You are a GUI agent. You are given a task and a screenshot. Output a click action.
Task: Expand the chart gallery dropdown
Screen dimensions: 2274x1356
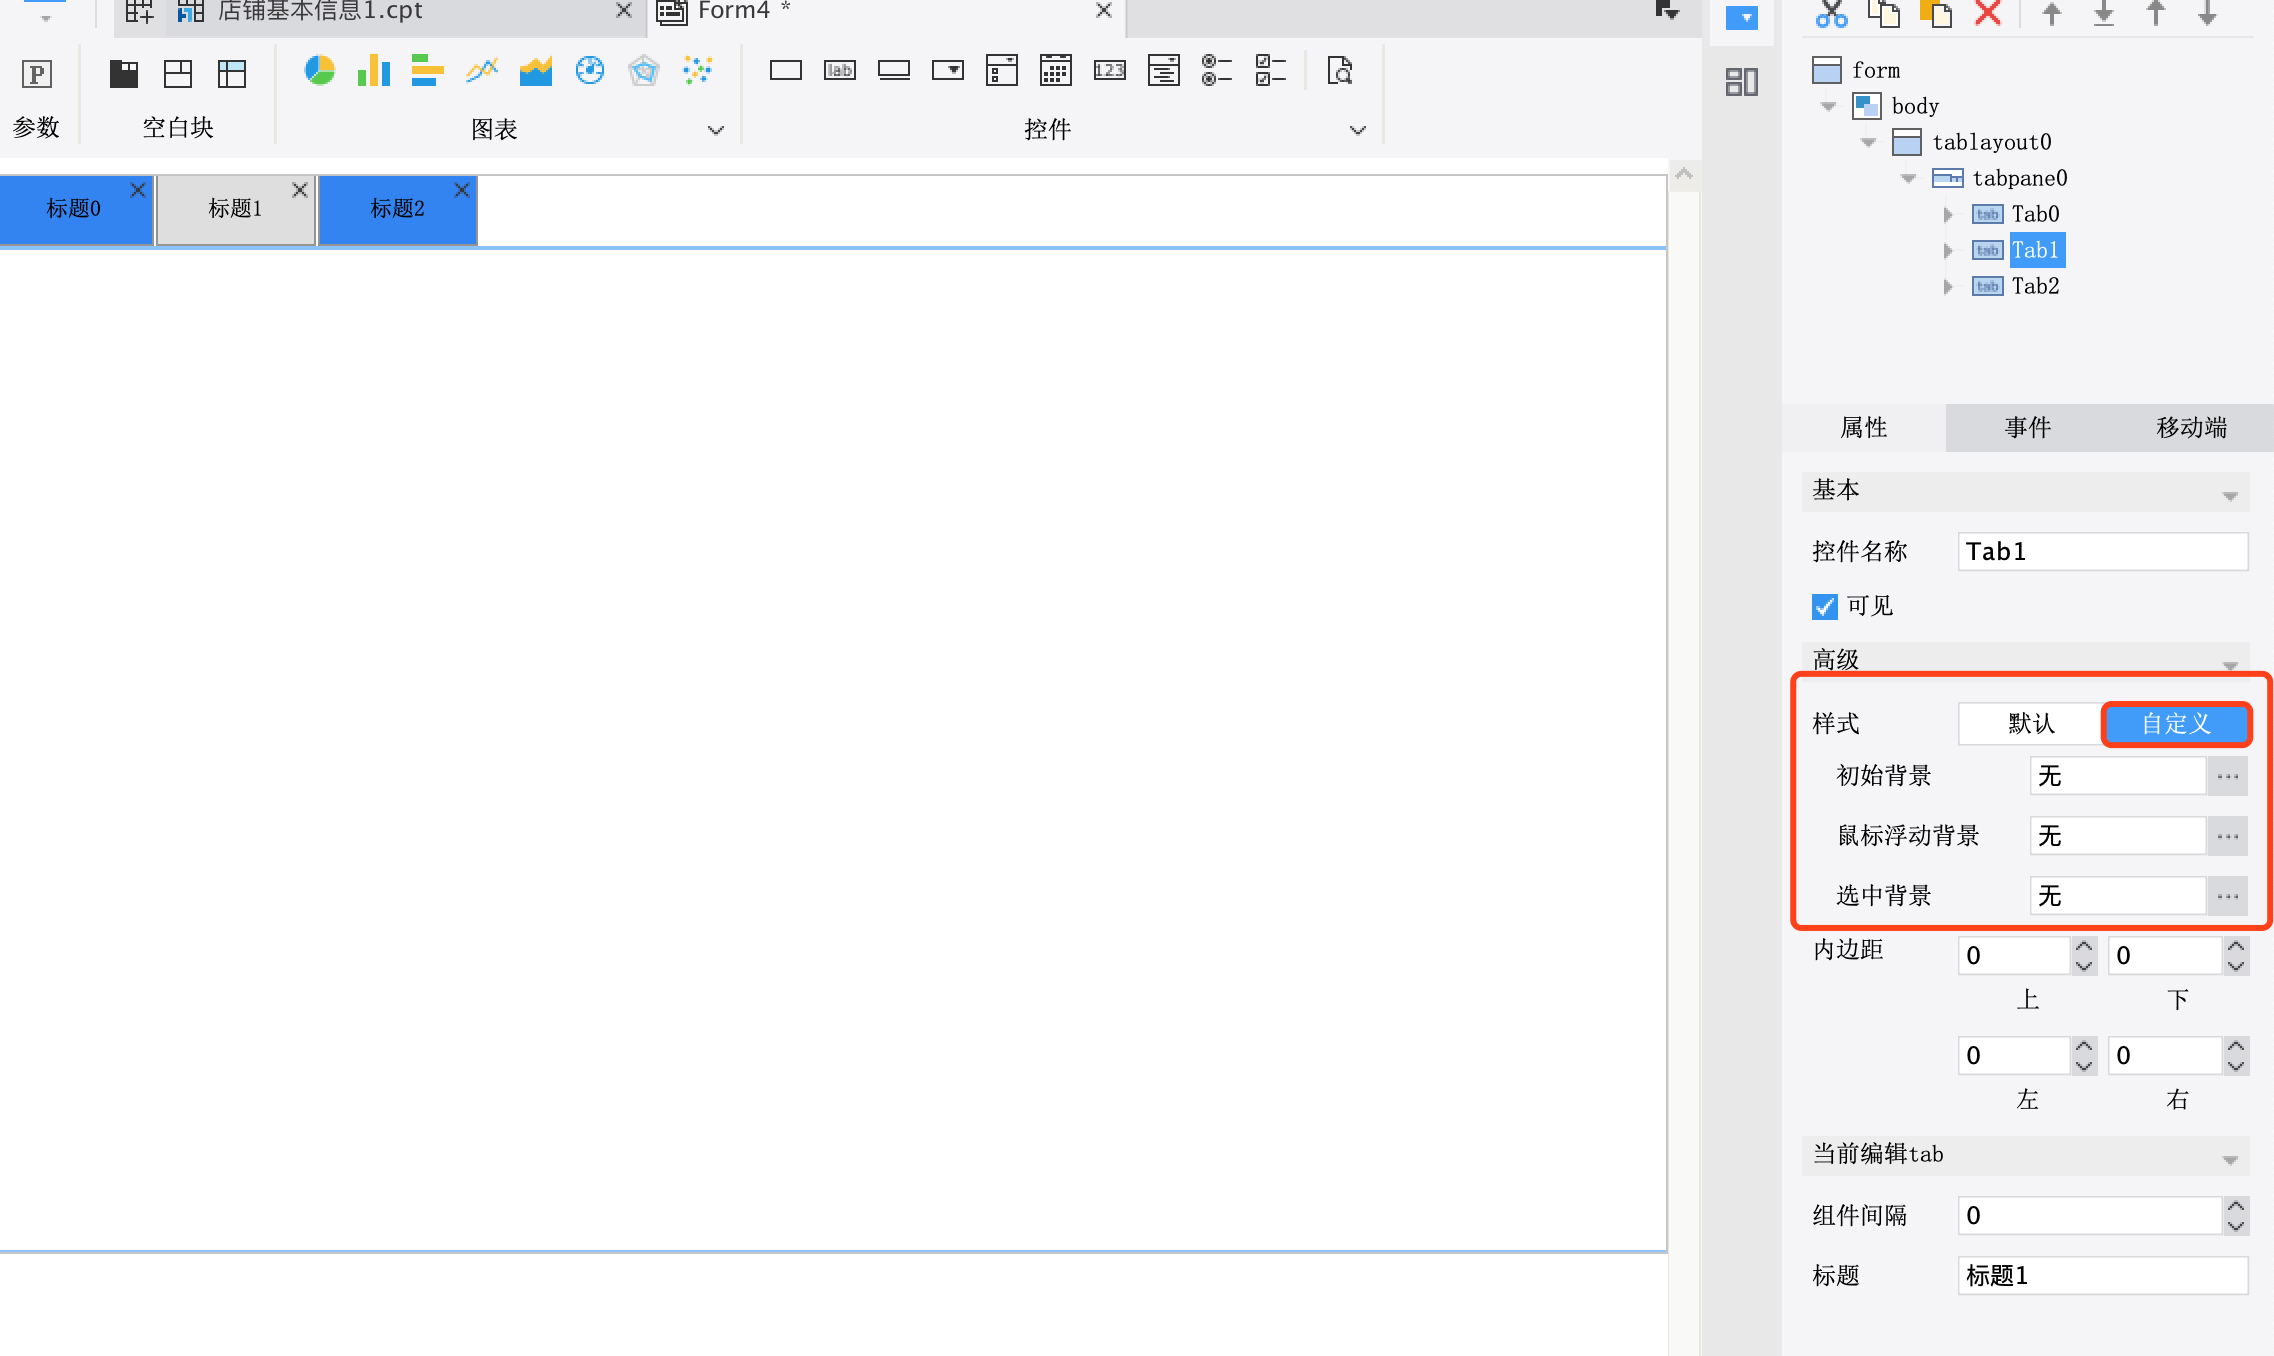click(715, 130)
